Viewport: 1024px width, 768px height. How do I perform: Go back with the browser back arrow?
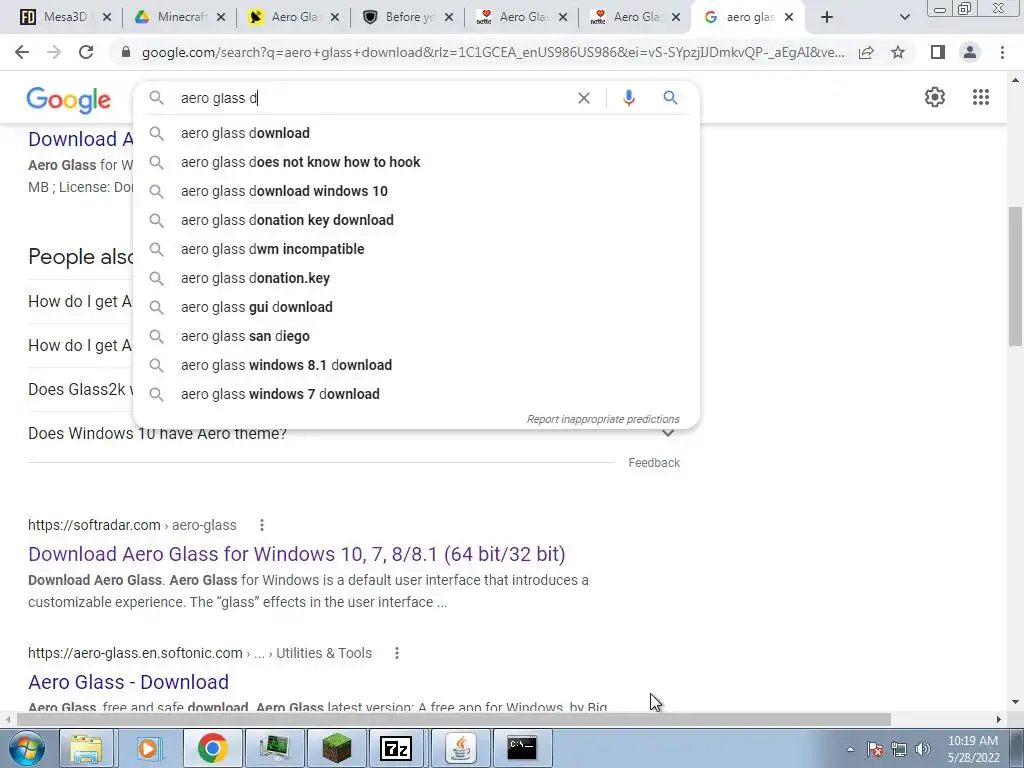pos(22,52)
